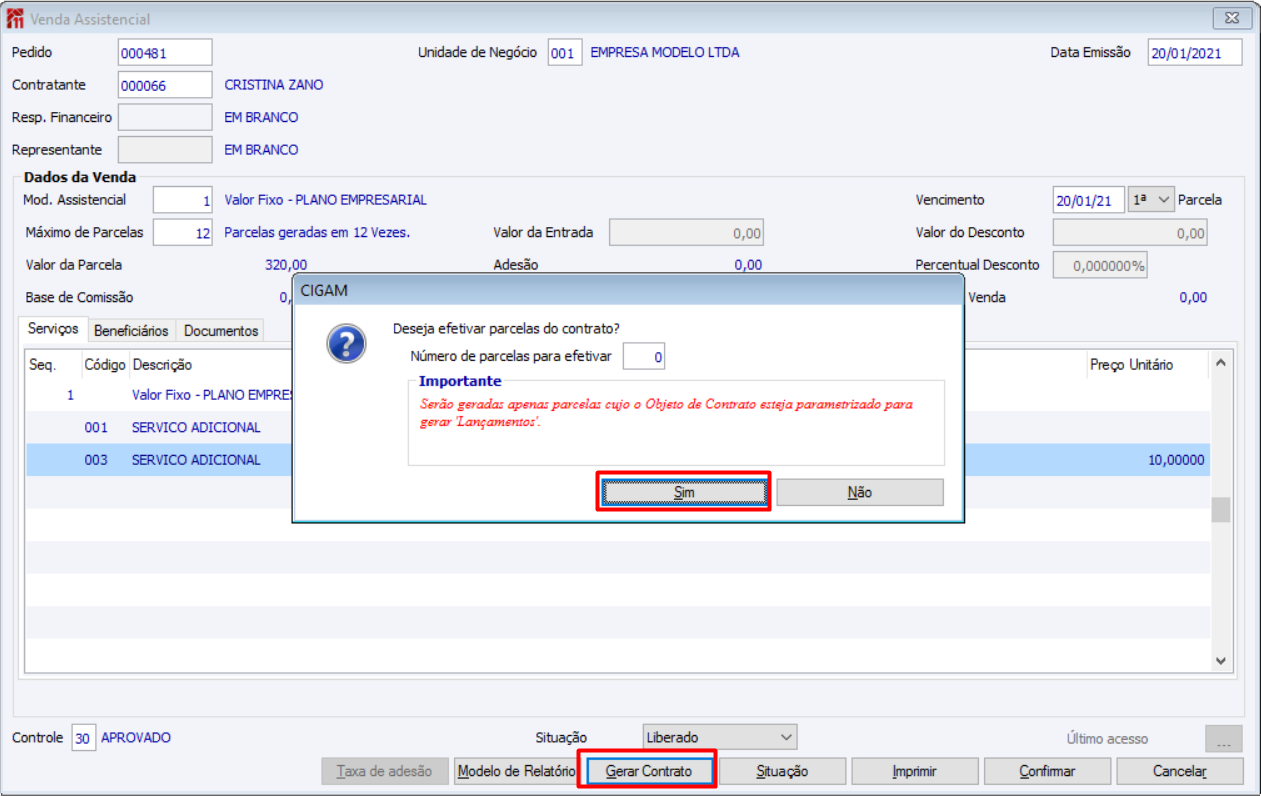Click the Representante input field
1261x796 pixels.
[165, 150]
